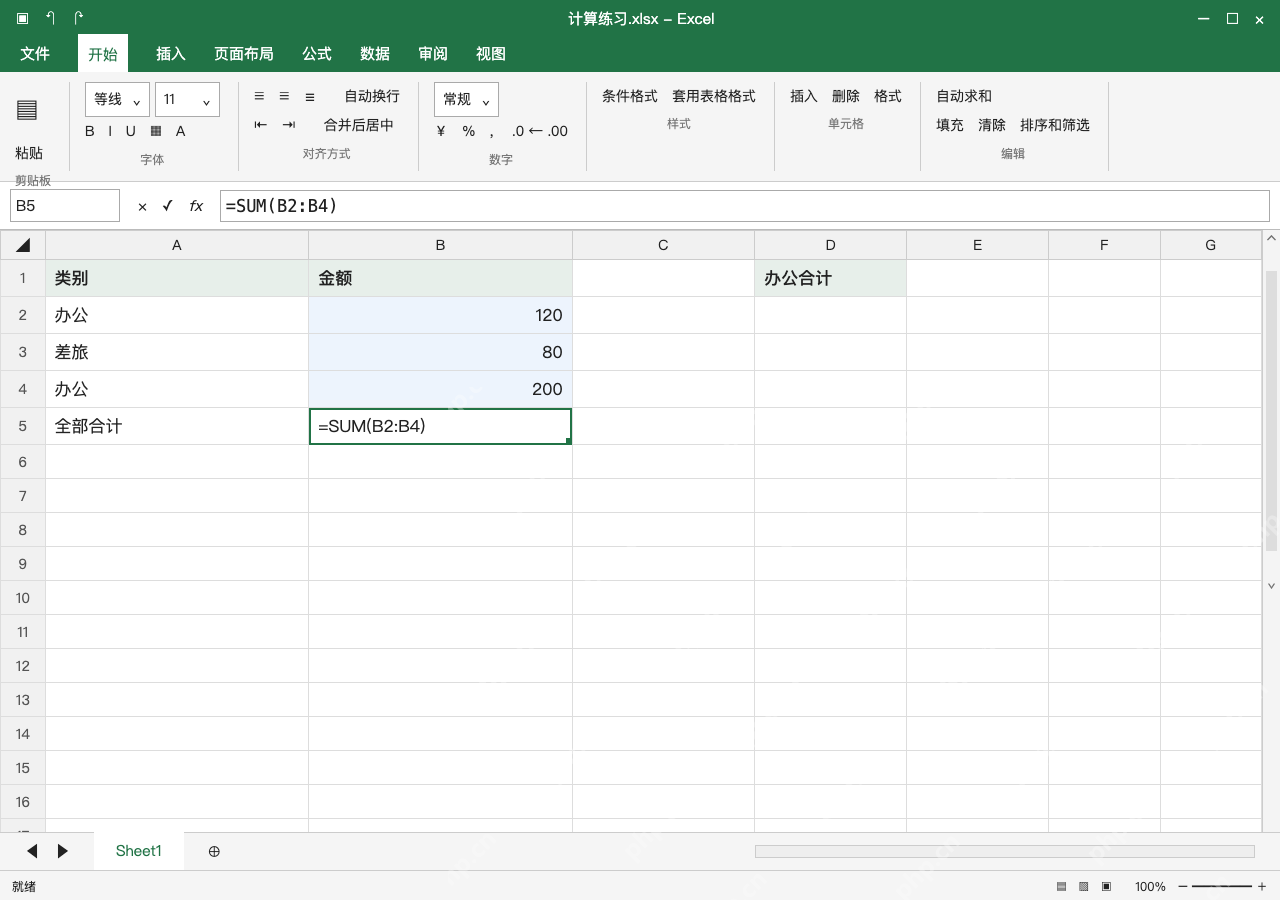Open Insert Function fx dialog
Viewport: 1280px width, 900px height.
(196, 206)
